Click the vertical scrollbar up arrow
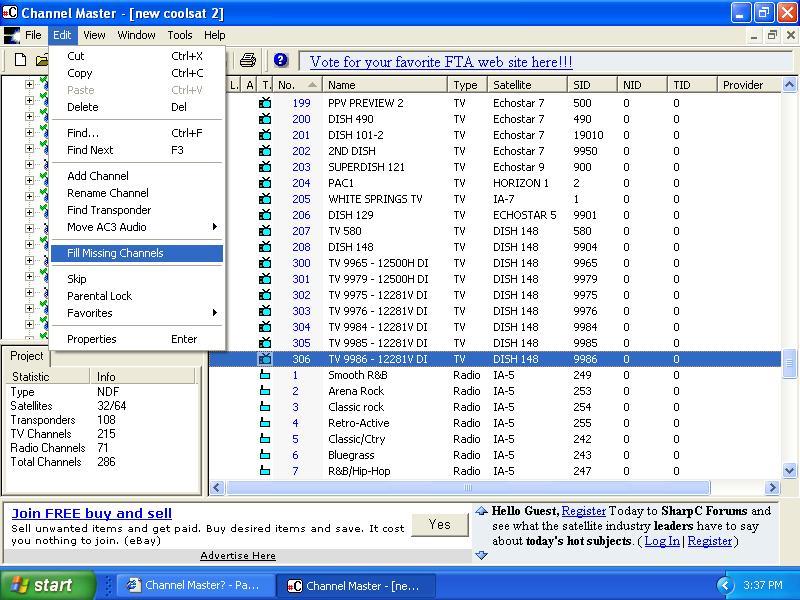The width and height of the screenshot is (800, 600). click(x=789, y=85)
